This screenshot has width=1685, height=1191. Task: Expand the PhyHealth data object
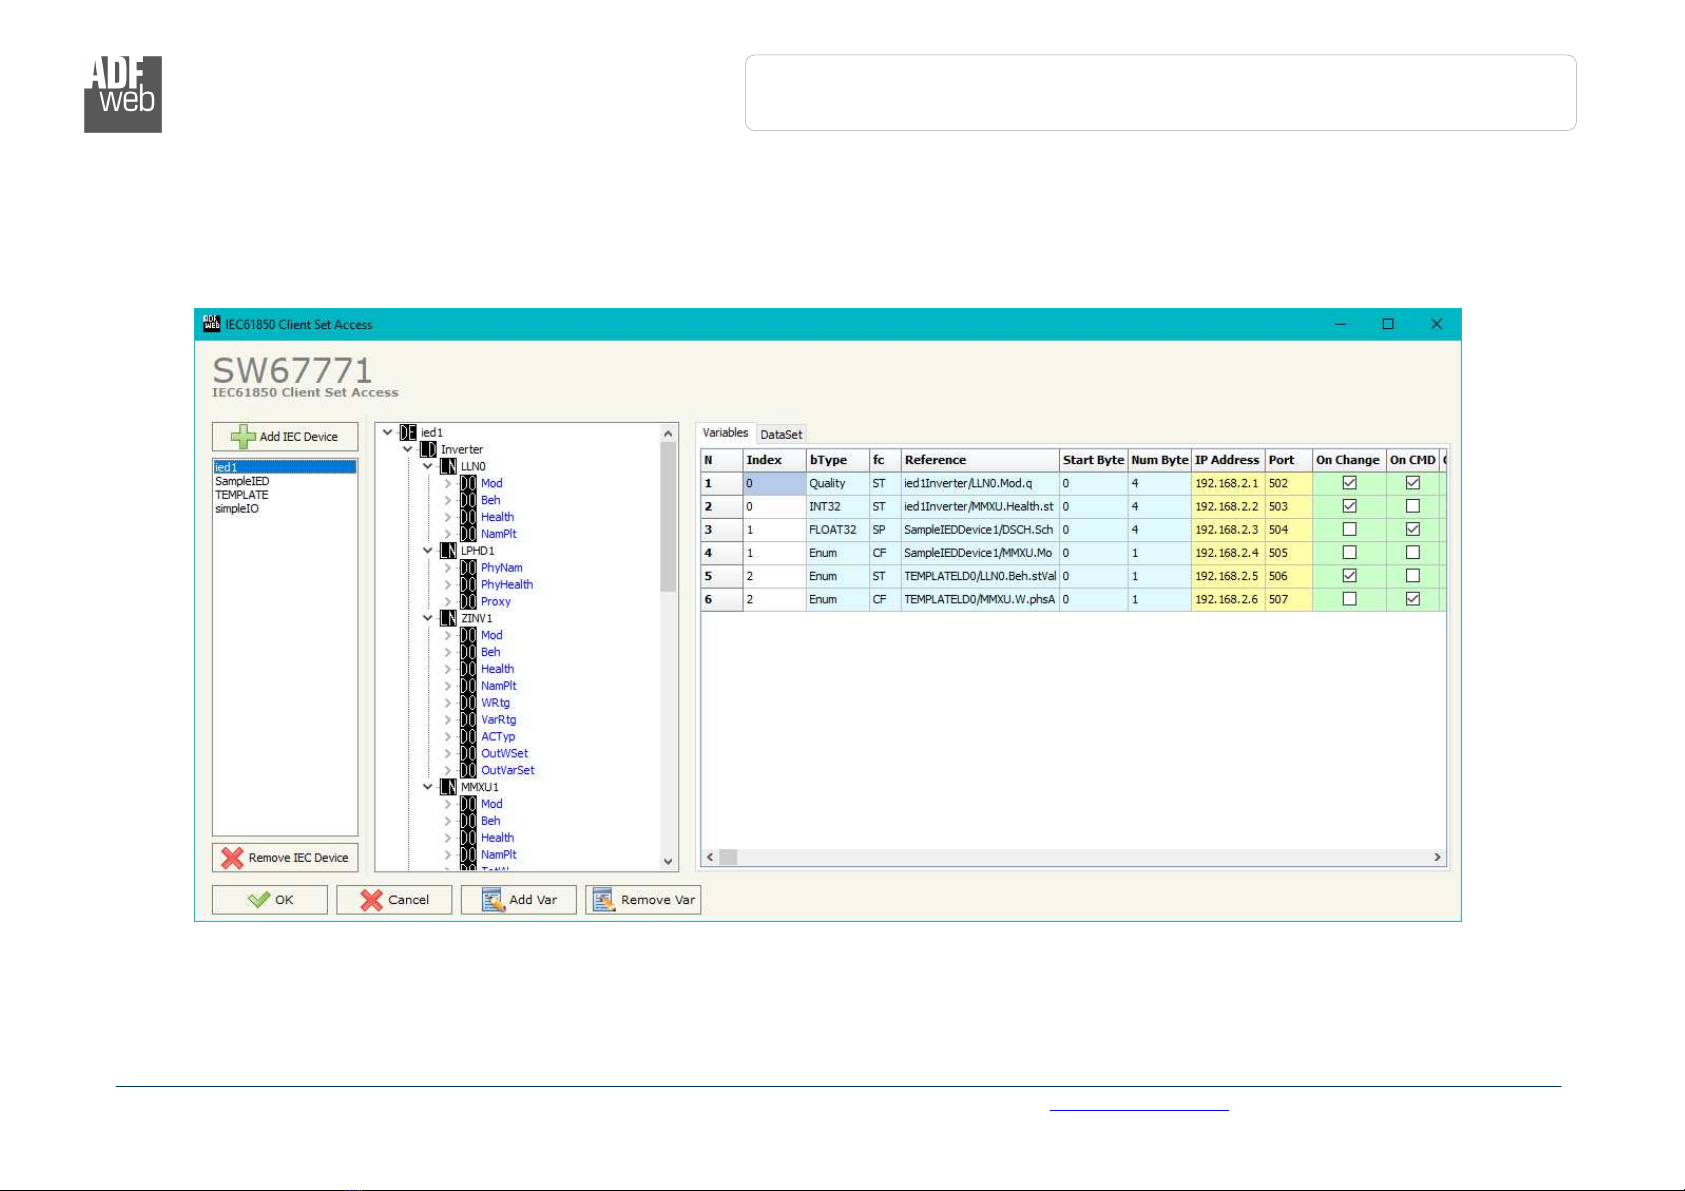[x=447, y=585]
